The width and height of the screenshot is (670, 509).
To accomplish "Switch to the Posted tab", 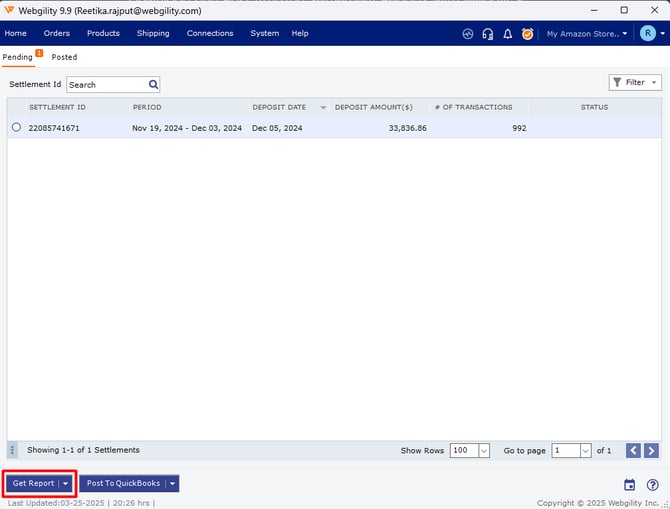I will (x=64, y=57).
